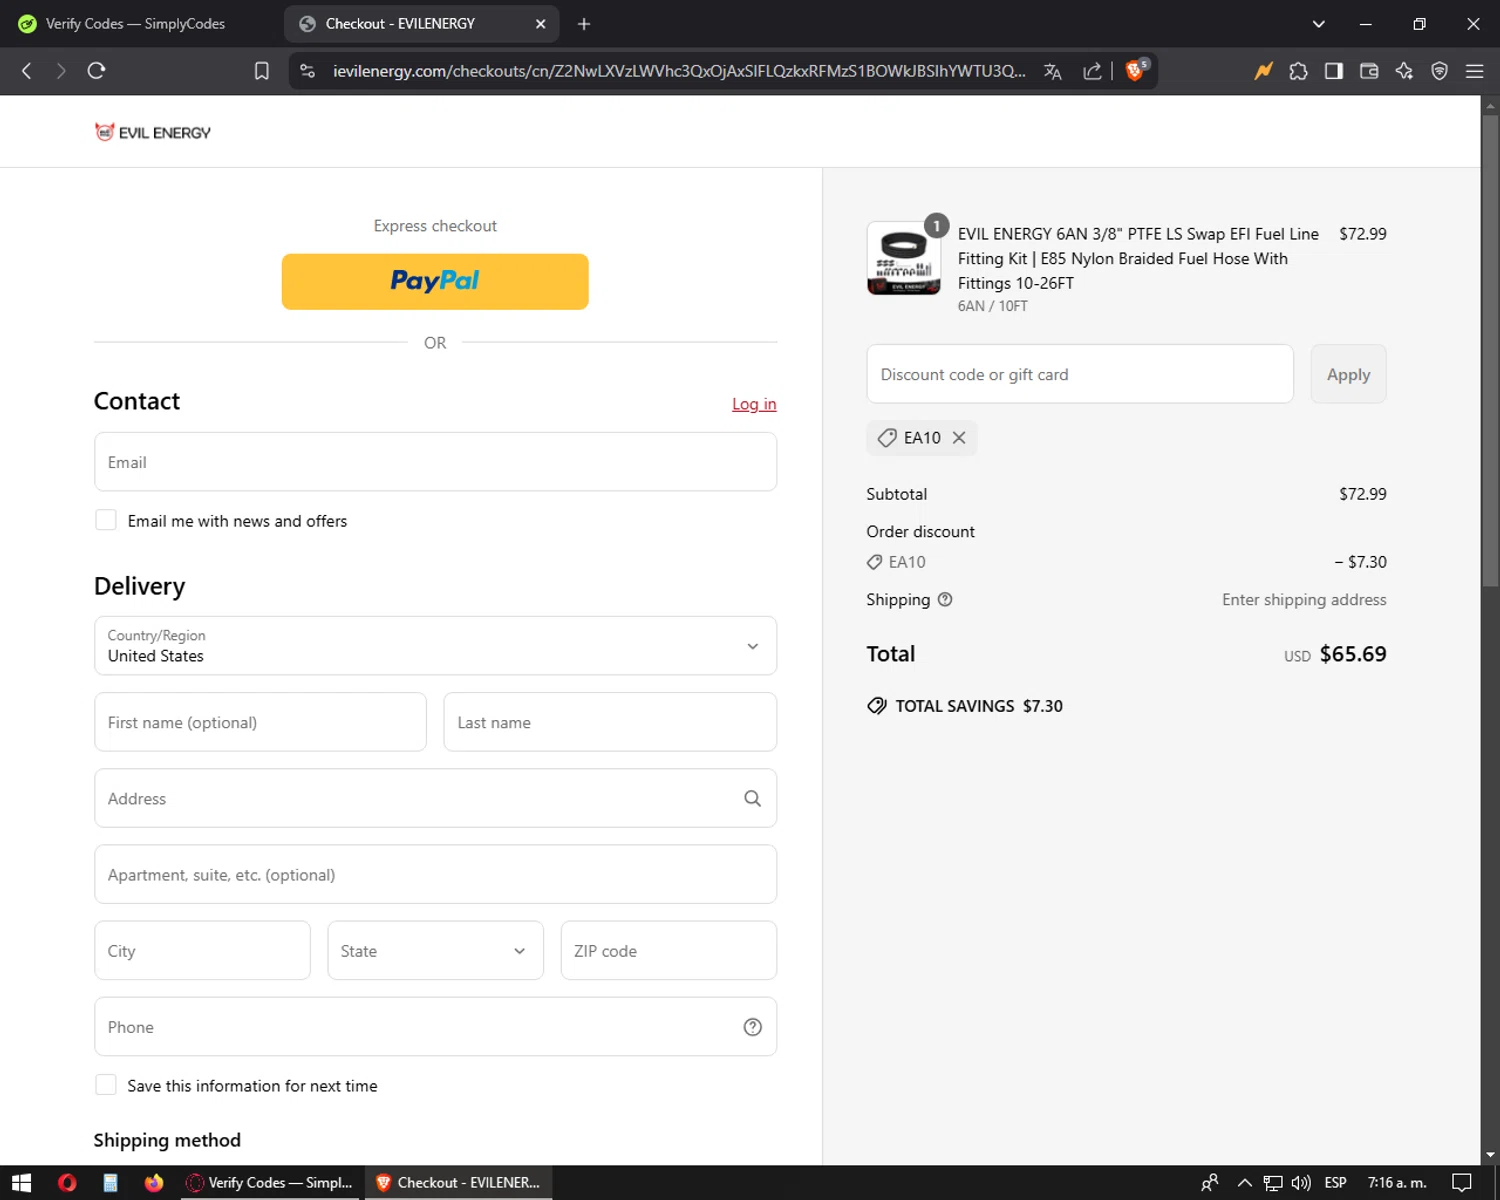Click the Discount code or gift card field
This screenshot has height=1200, width=1500.
point(1080,374)
